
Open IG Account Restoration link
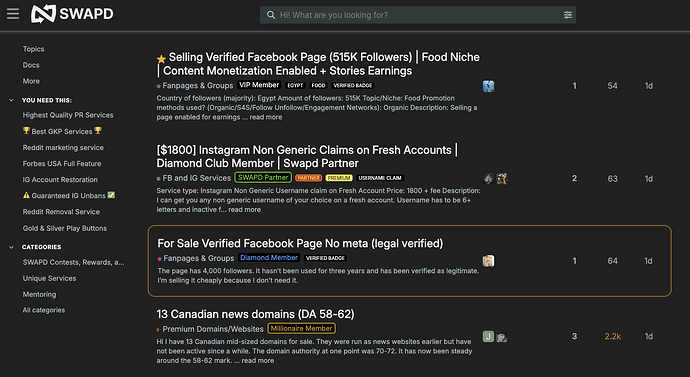click(60, 179)
